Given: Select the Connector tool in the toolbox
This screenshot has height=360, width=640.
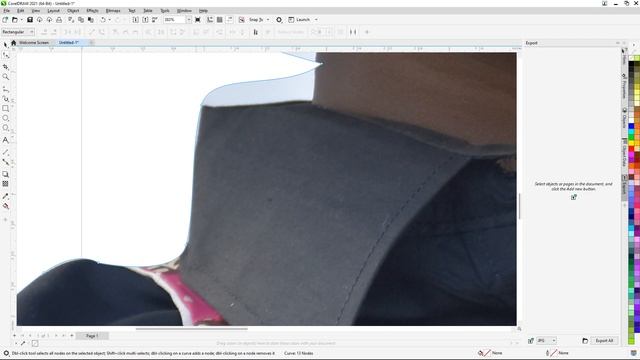Looking at the screenshot, I should coord(5,162).
